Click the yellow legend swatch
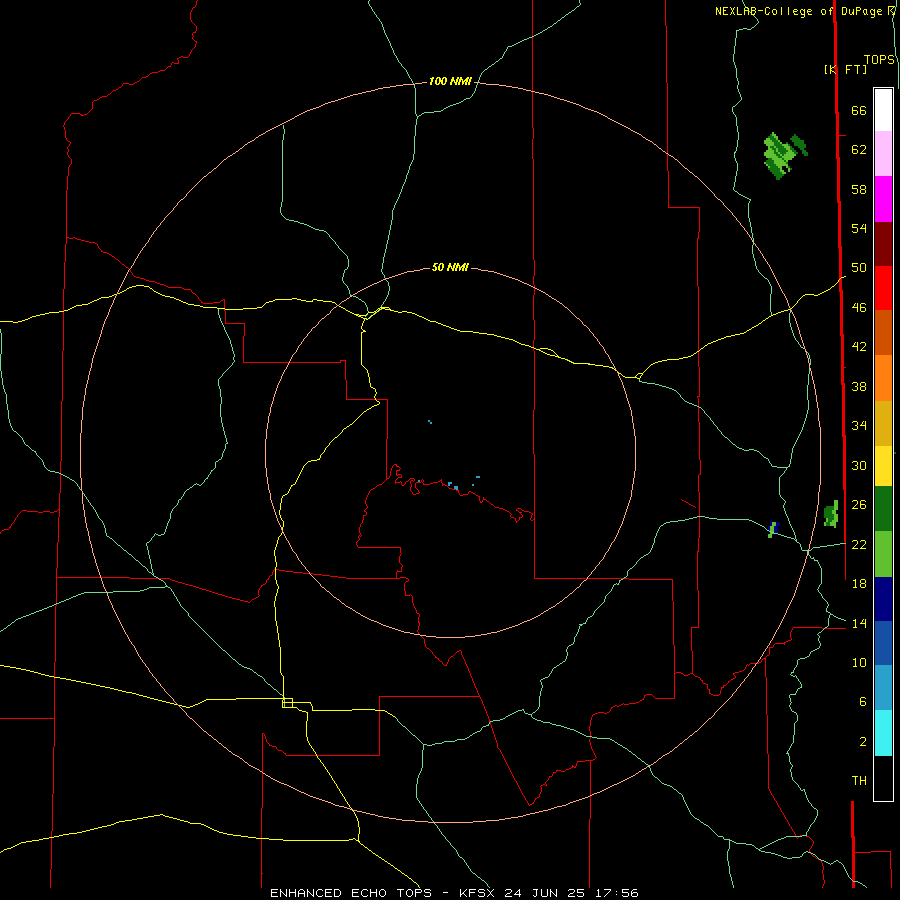This screenshot has height=900, width=900. click(x=883, y=466)
